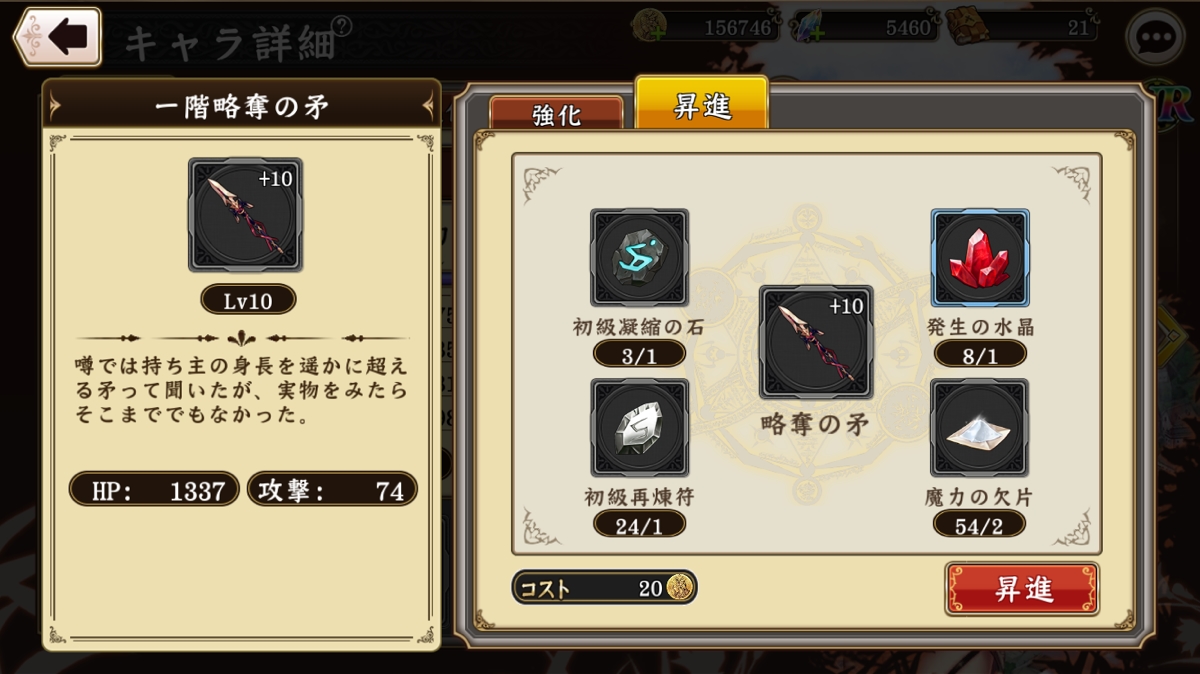Tap the コスト 20 cost bar

[x=604, y=587]
